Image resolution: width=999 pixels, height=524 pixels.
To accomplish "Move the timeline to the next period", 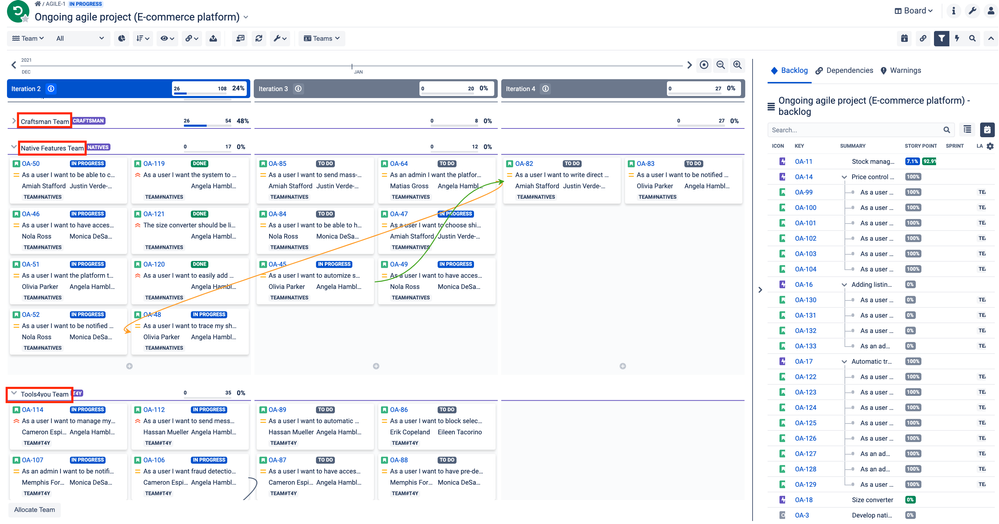I will click(689, 64).
